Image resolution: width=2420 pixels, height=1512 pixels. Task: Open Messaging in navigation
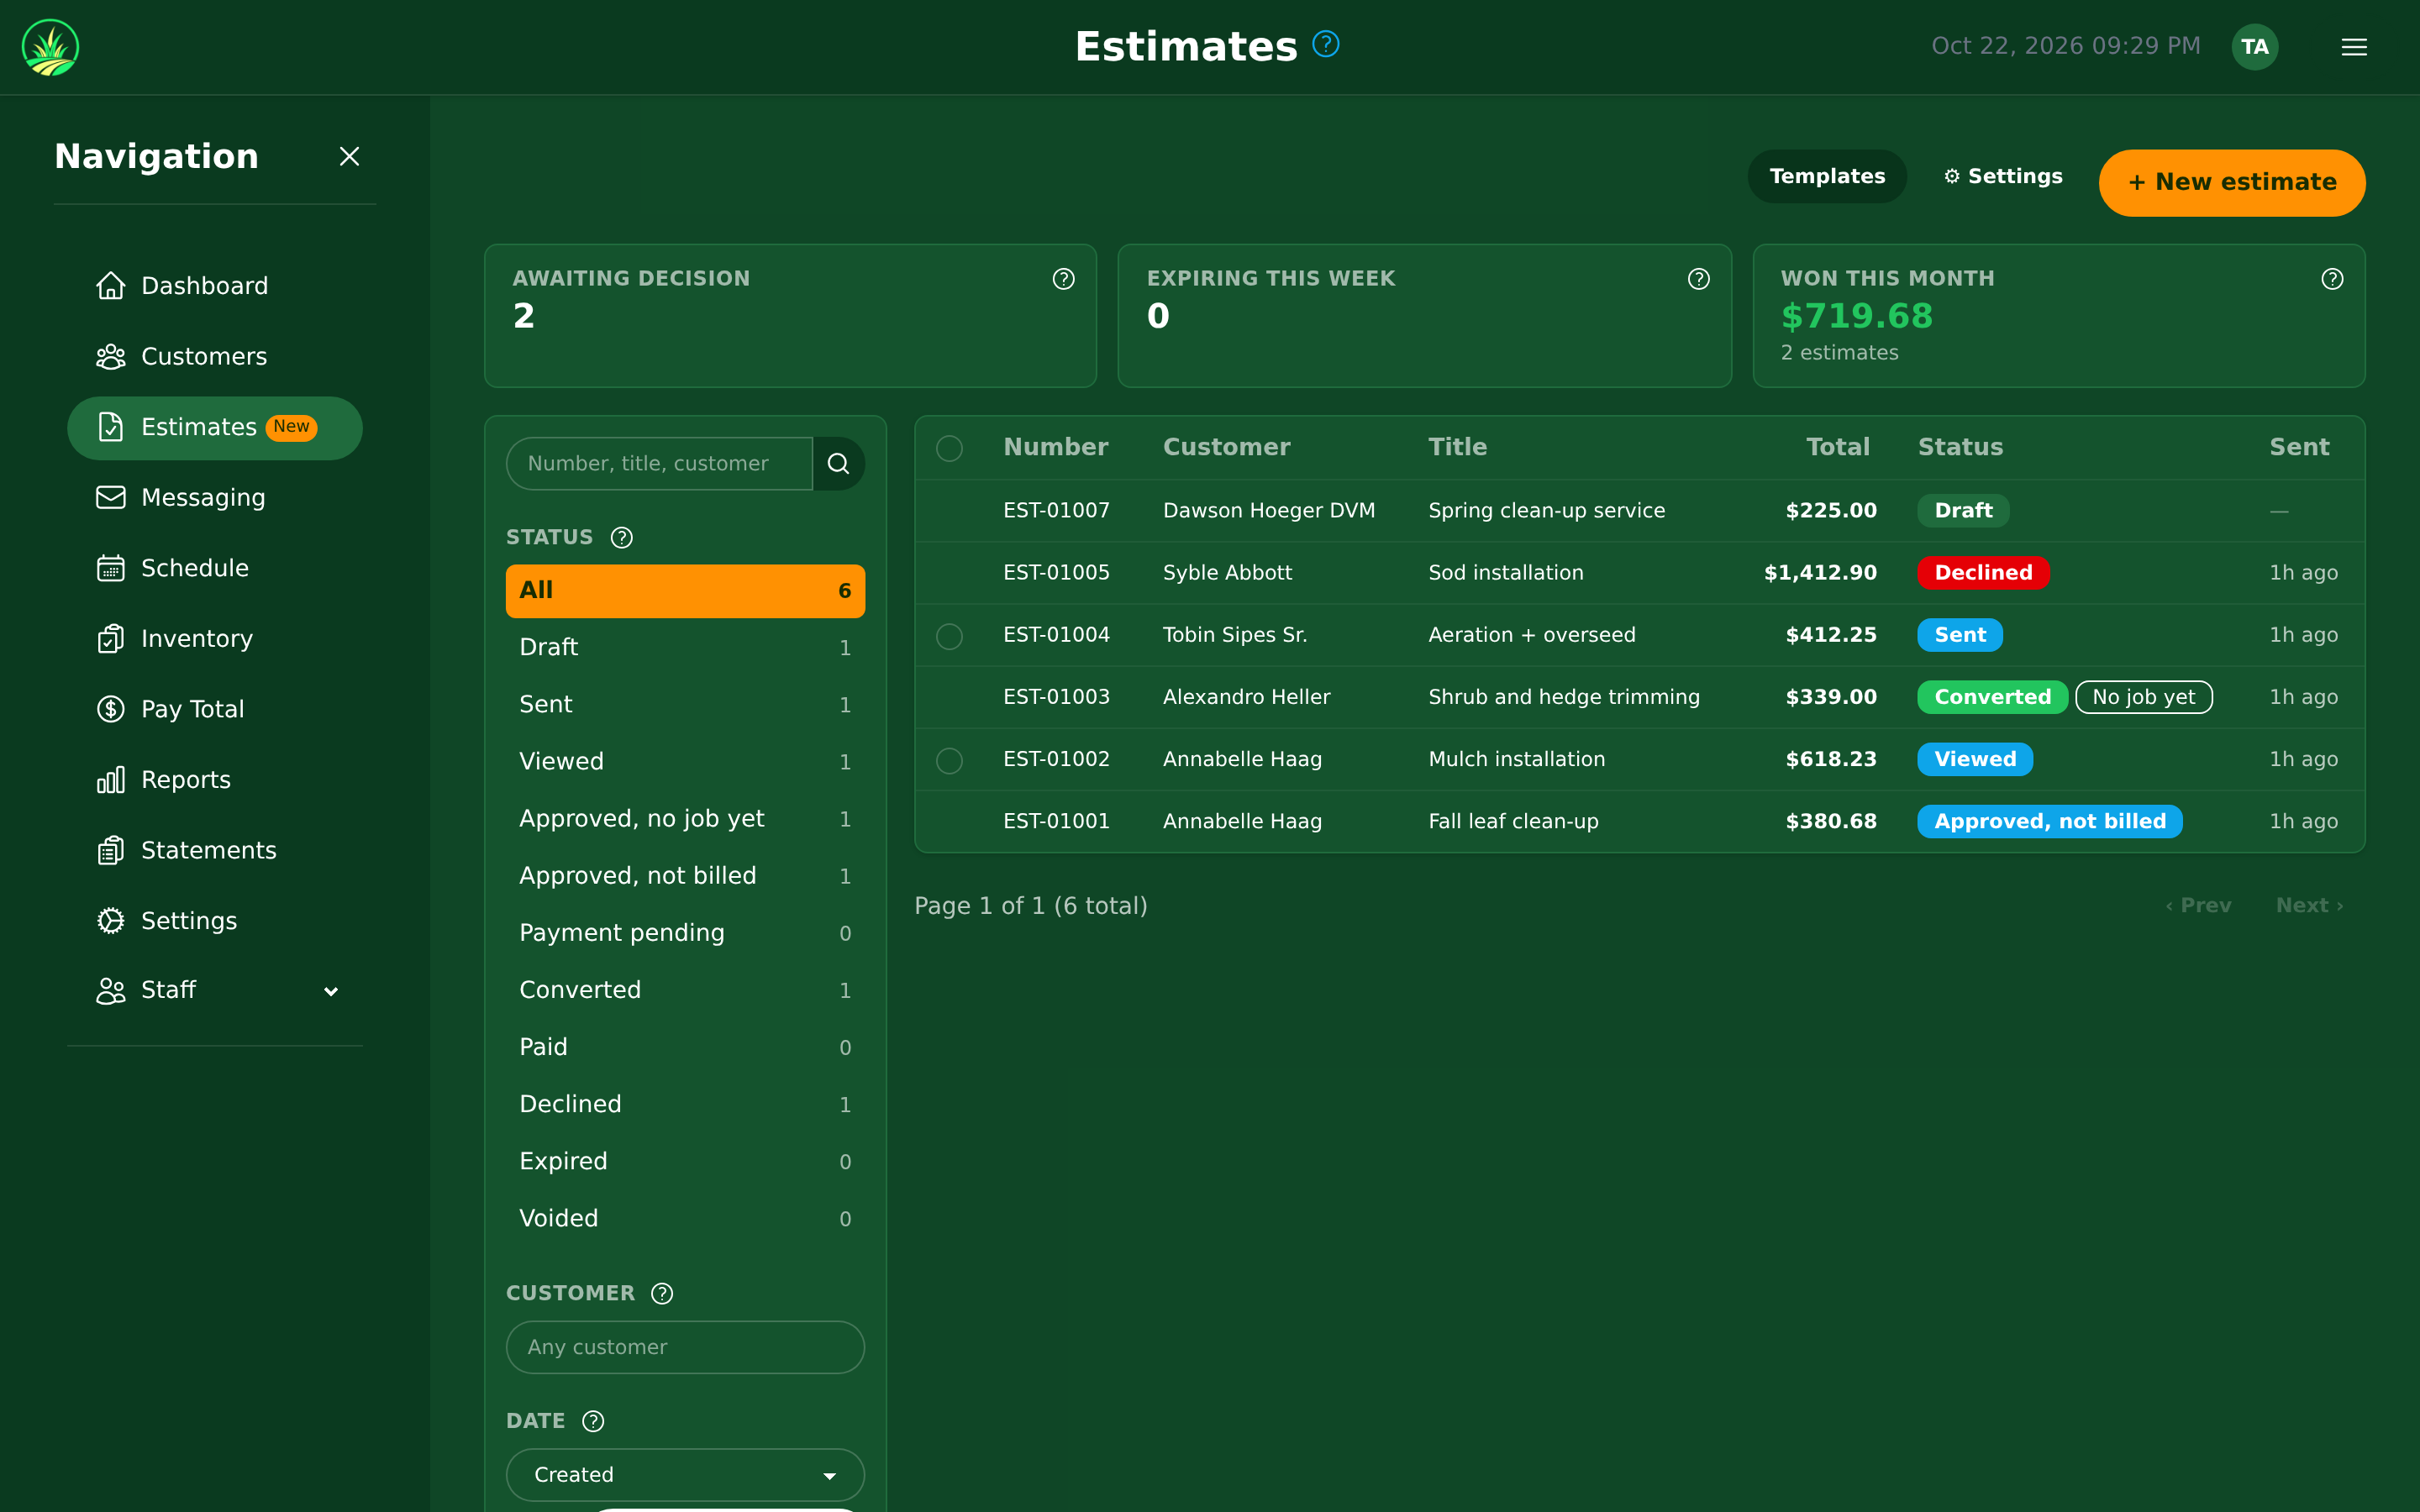214,498
